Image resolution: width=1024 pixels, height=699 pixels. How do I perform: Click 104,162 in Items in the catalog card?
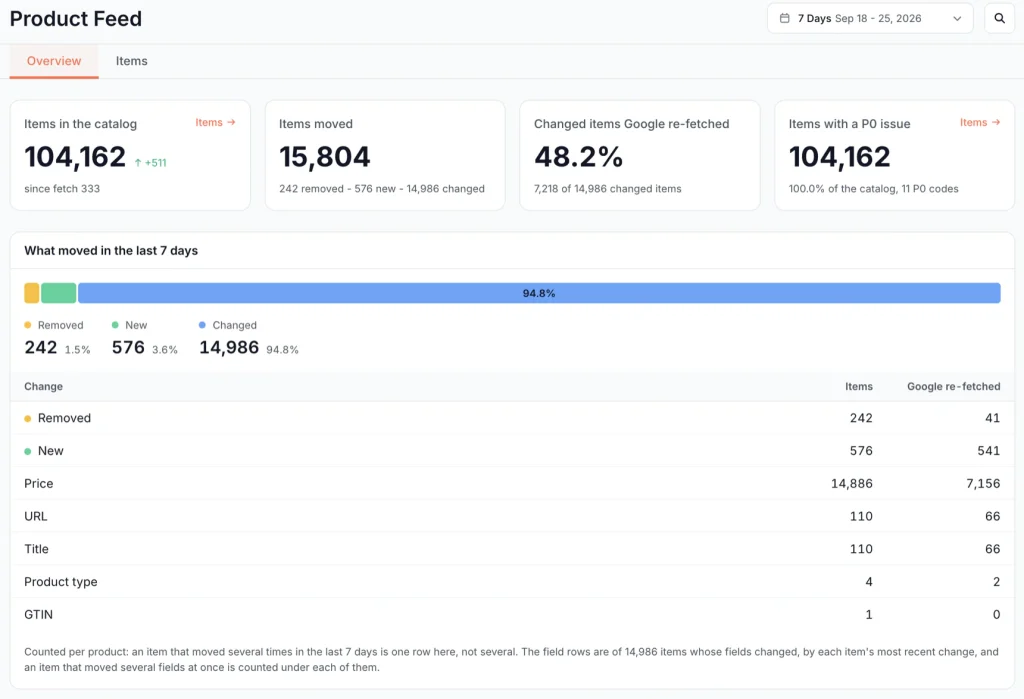pyautogui.click(x=75, y=157)
